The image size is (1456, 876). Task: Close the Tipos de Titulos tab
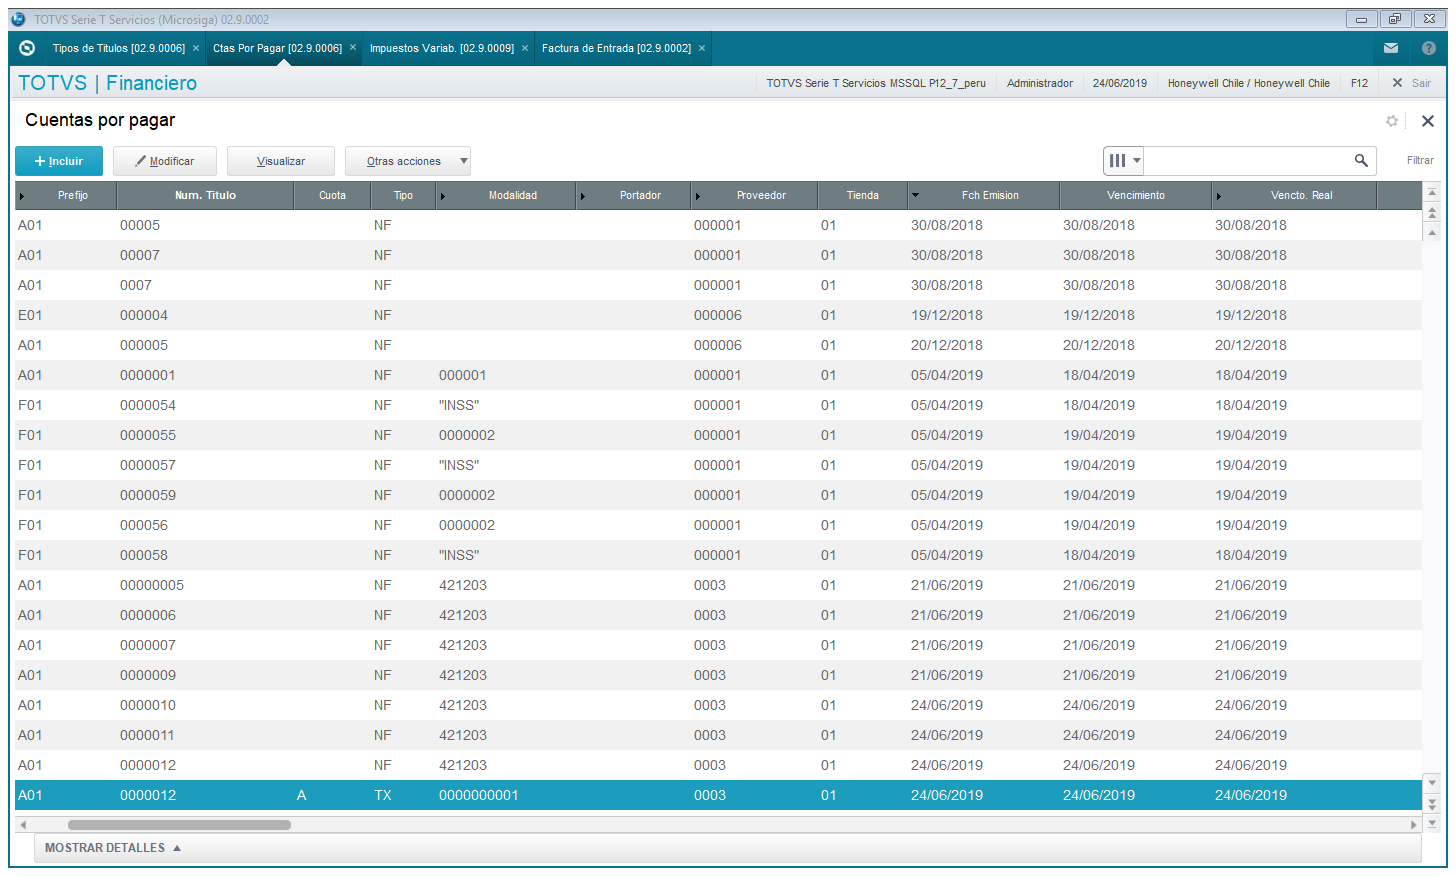196,48
